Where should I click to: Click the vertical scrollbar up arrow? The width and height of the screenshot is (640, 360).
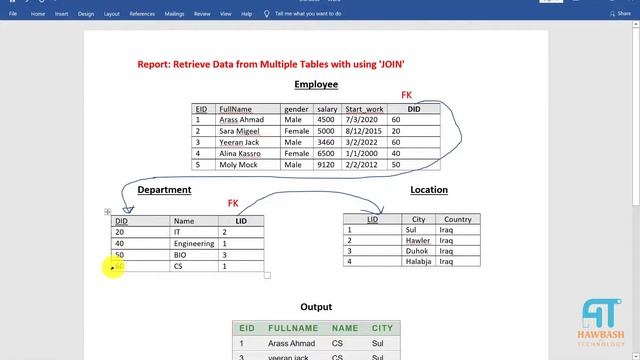click(636, 24)
